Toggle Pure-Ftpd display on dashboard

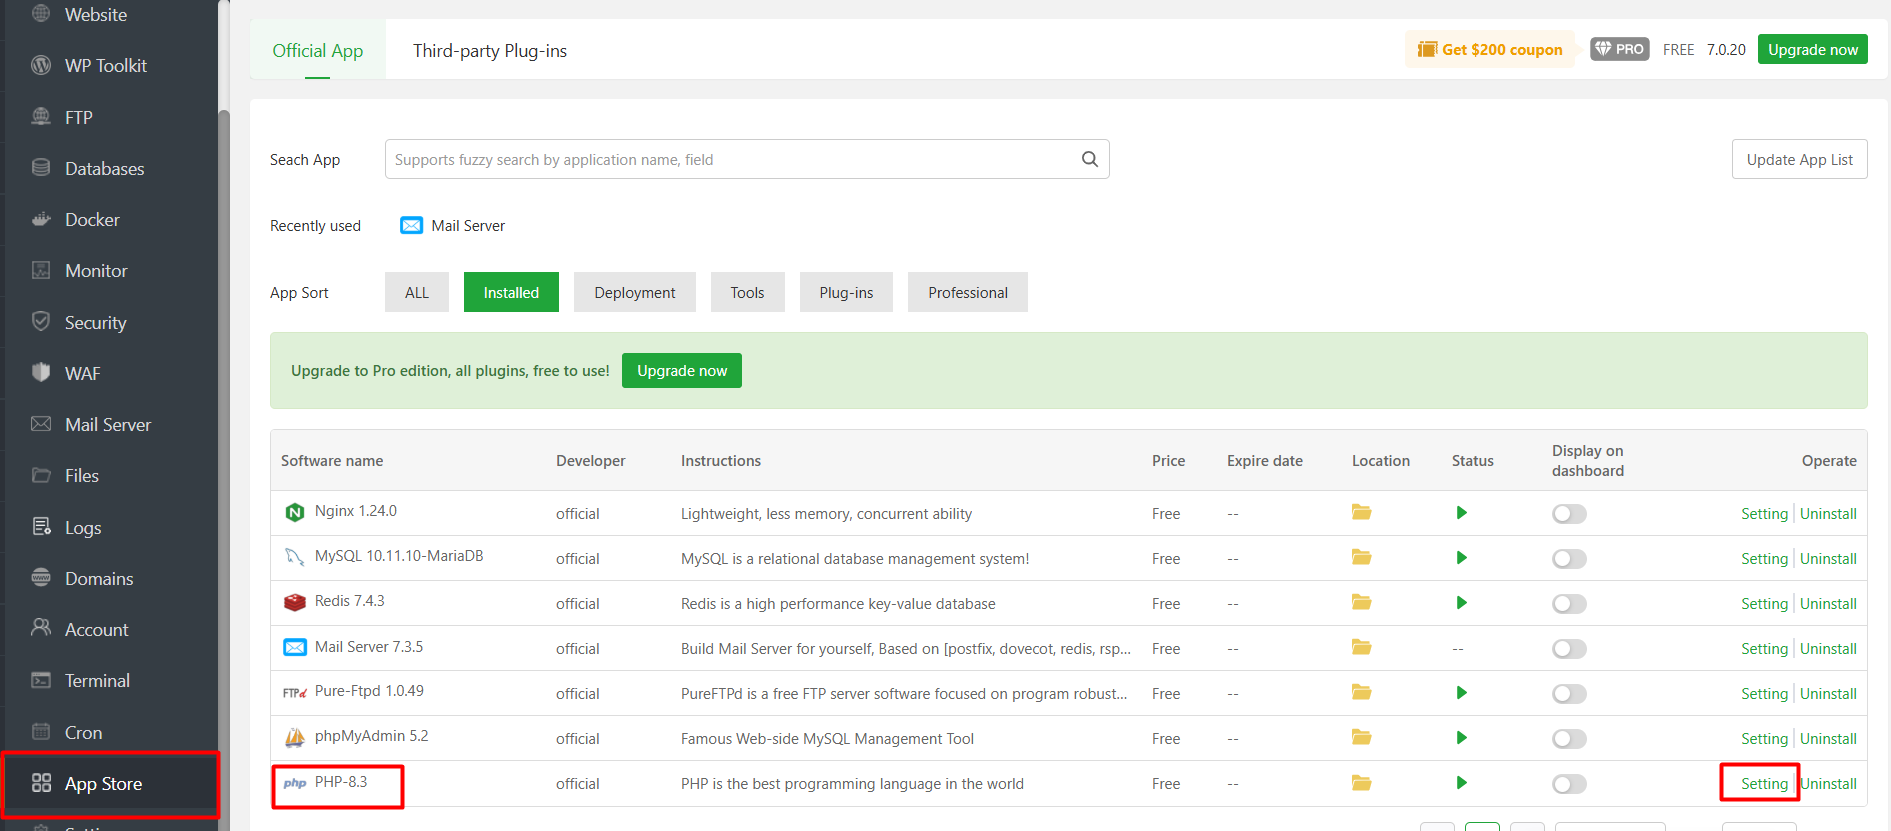[1569, 694]
